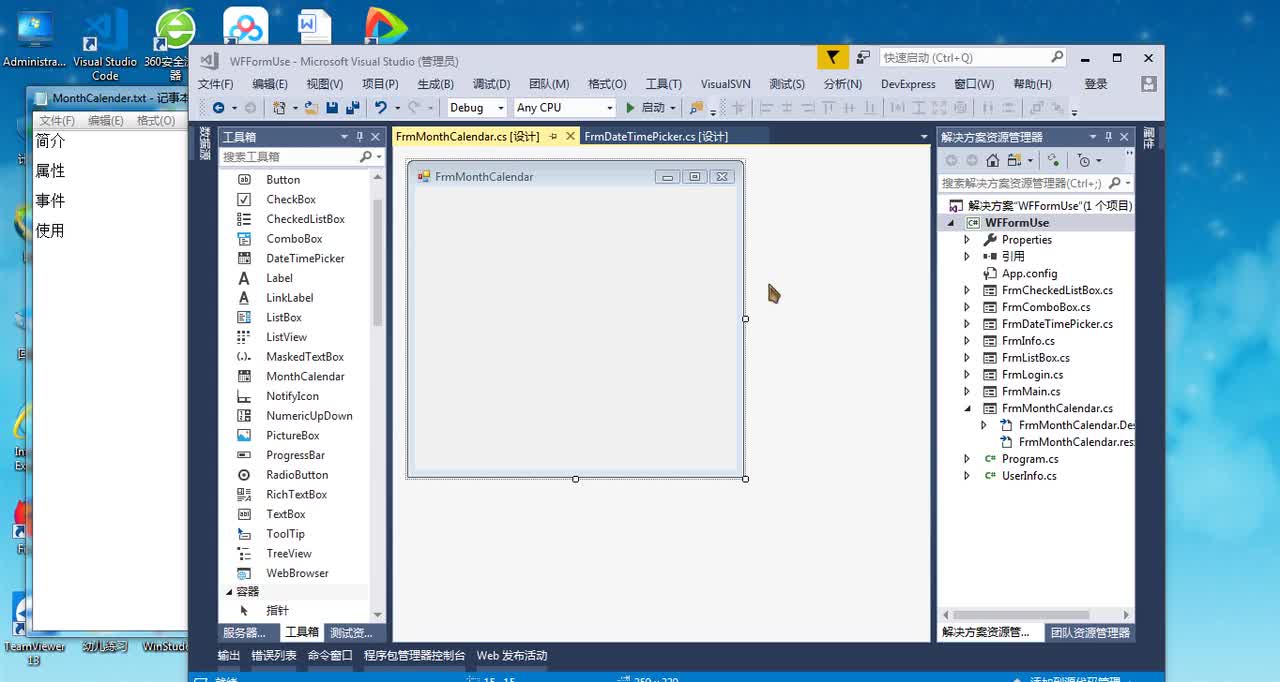Open the 错误列表 panel tab
The width and height of the screenshot is (1280, 682).
click(x=273, y=656)
